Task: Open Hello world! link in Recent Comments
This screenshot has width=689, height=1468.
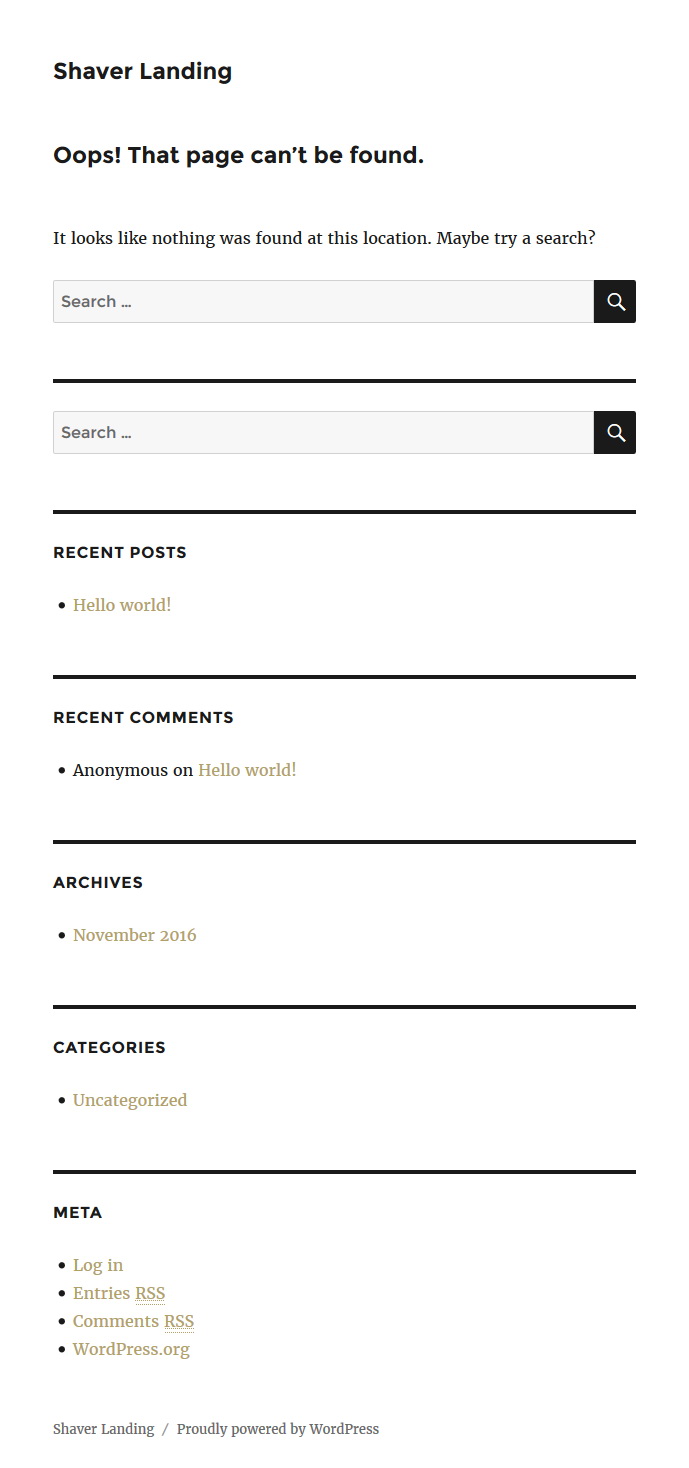Action: point(247,770)
